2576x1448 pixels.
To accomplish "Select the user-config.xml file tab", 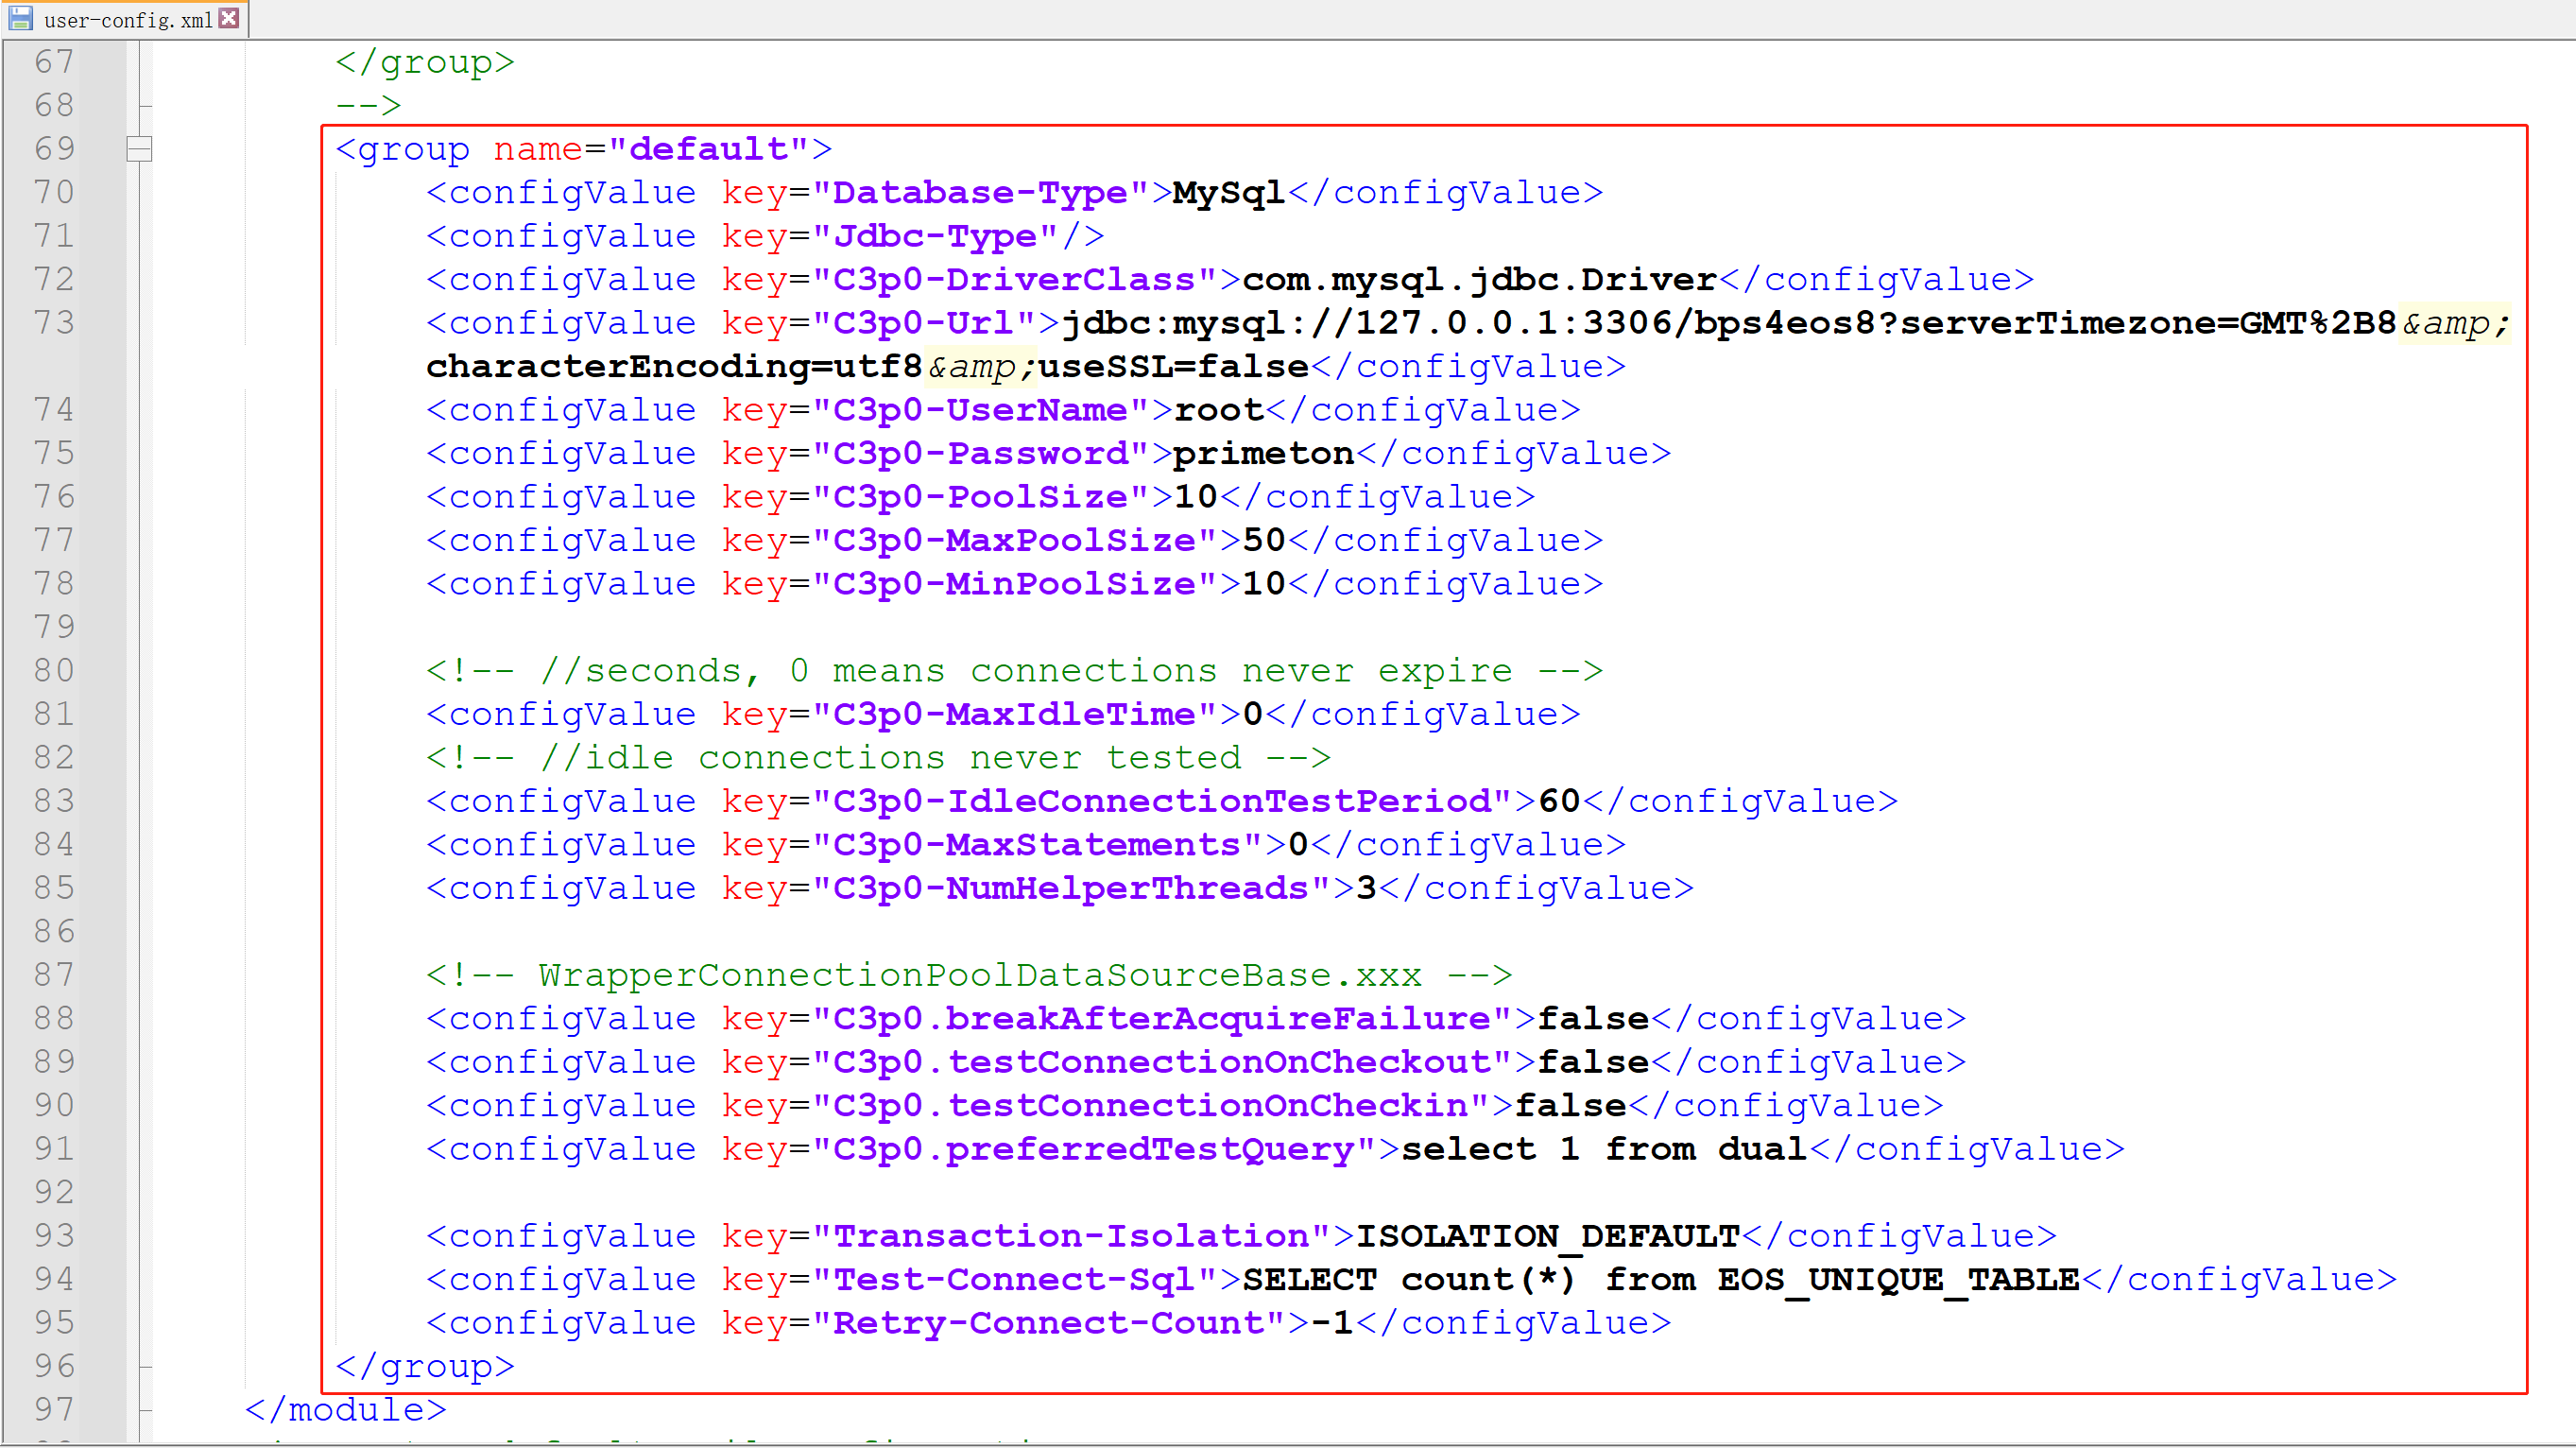I will coord(127,20).
